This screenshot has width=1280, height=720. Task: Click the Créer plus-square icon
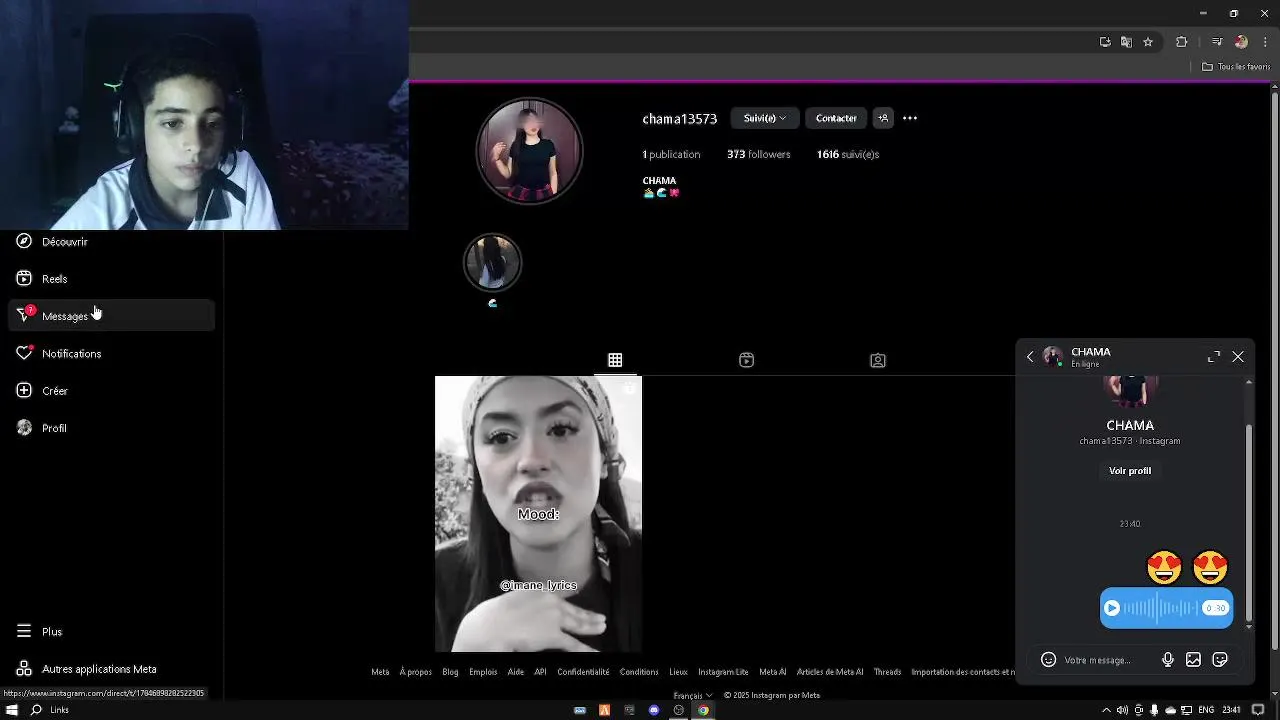coord(24,391)
